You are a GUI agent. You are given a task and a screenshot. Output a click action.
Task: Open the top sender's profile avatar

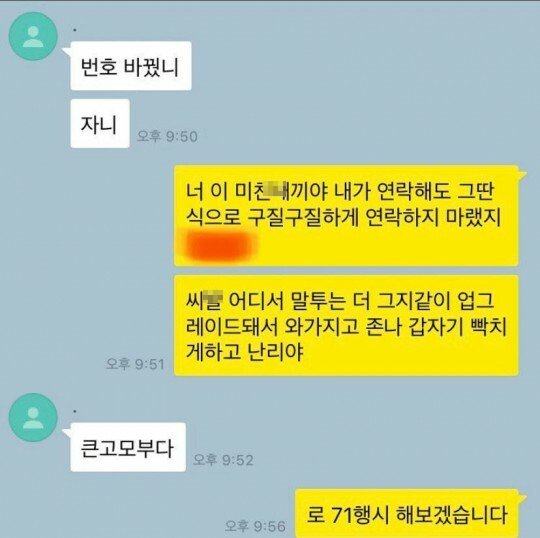point(33,37)
